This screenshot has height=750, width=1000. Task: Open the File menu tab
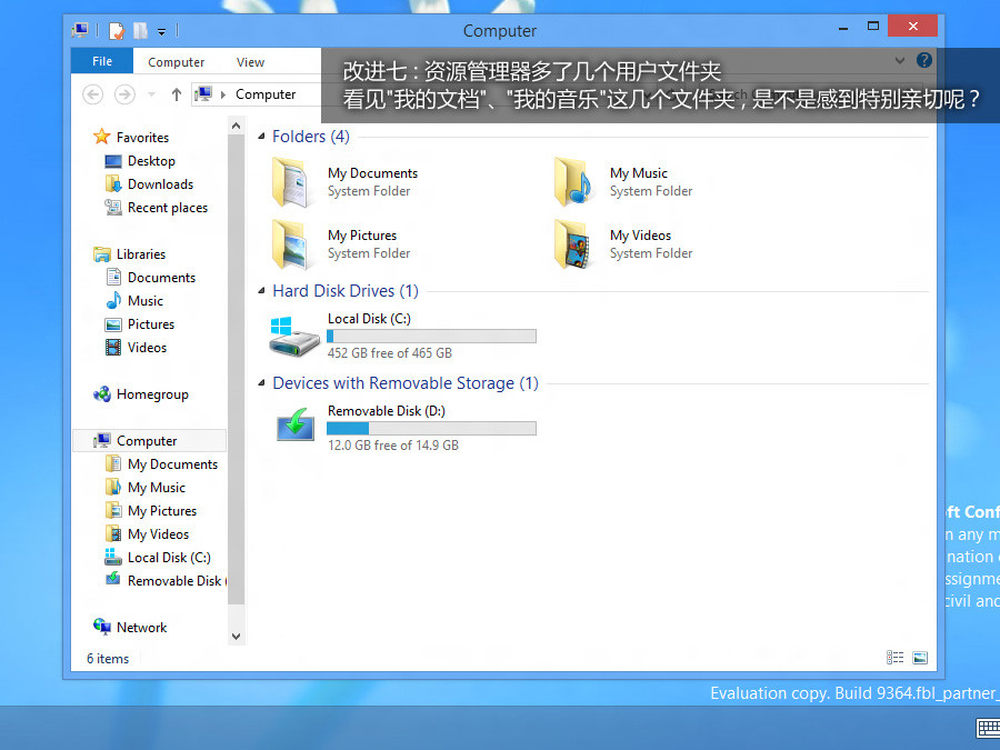coord(102,61)
